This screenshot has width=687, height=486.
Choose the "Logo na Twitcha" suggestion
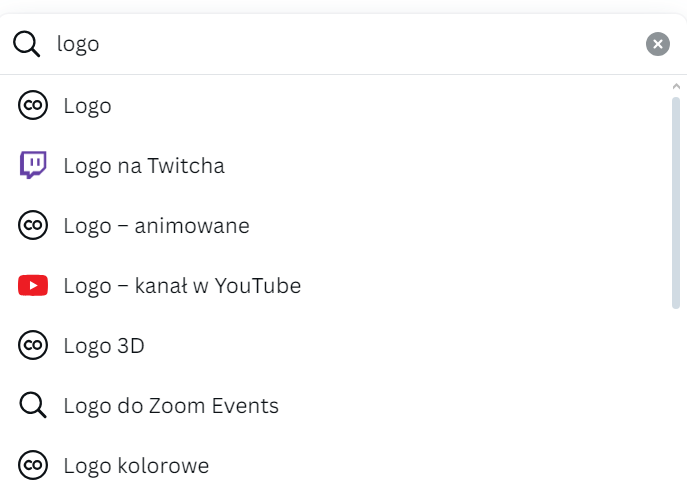144,166
